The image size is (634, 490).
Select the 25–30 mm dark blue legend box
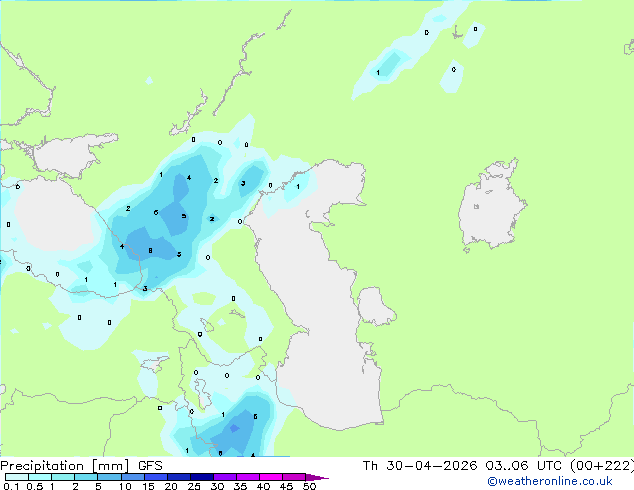(202, 477)
